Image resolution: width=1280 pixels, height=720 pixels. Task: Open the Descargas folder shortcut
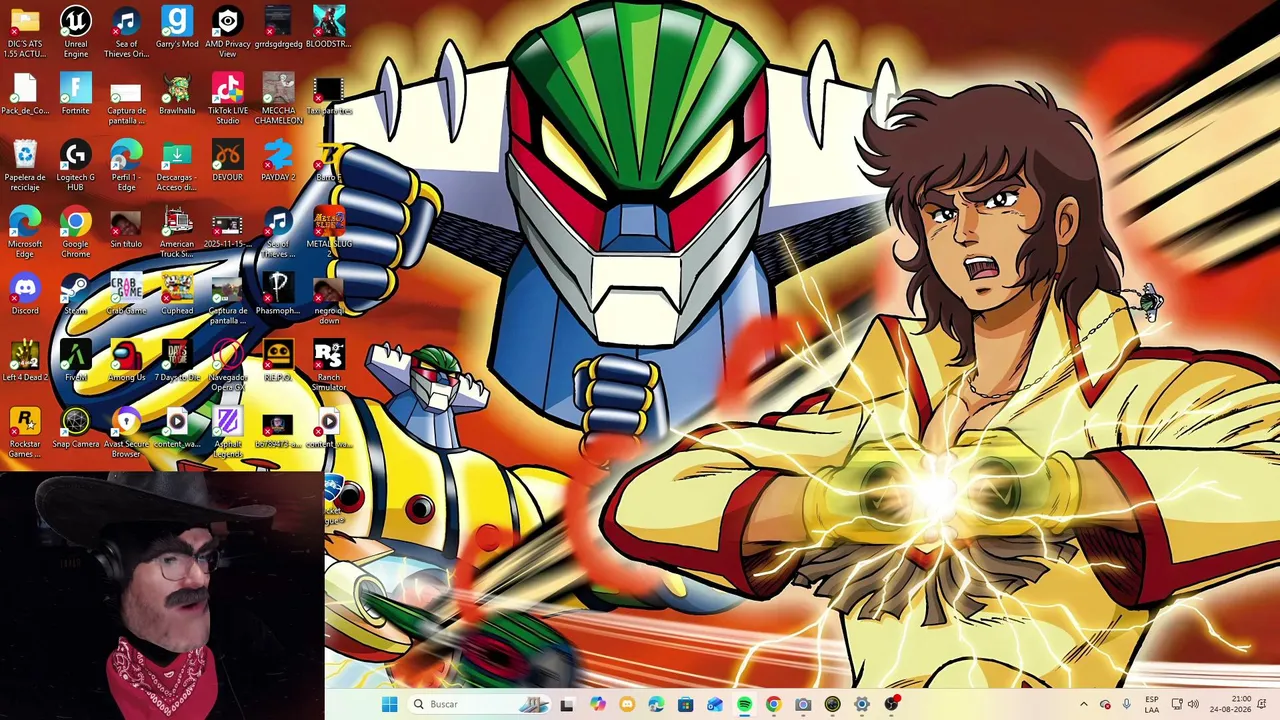176,165
